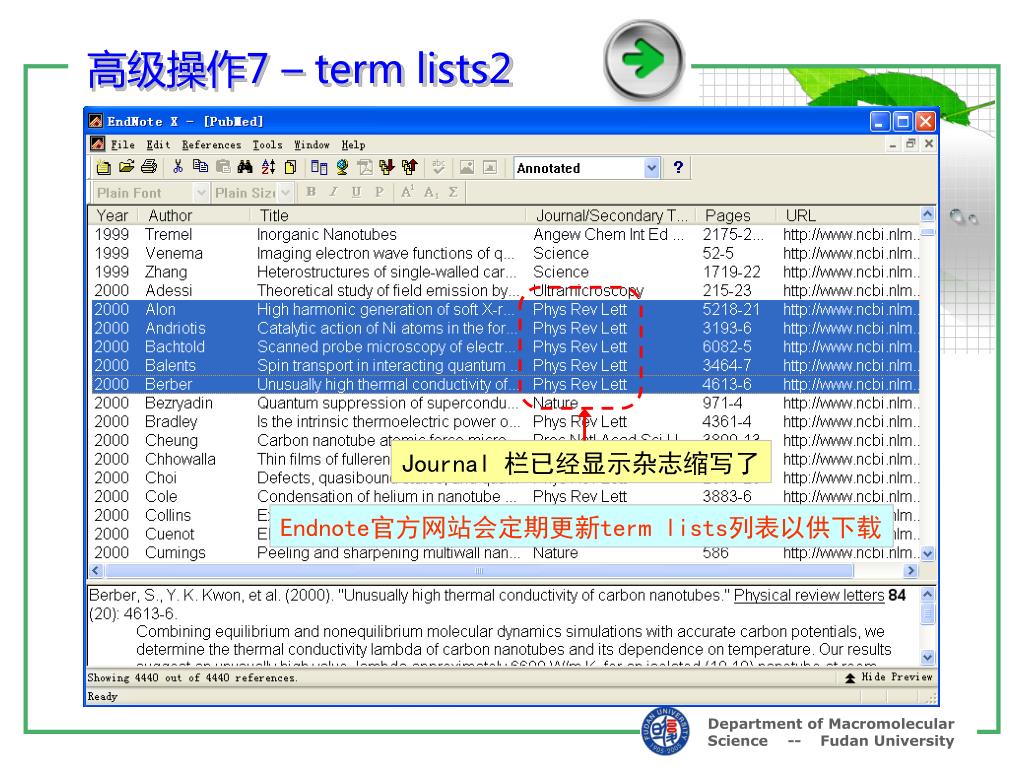Click the Import down-arrow icon

387,168
